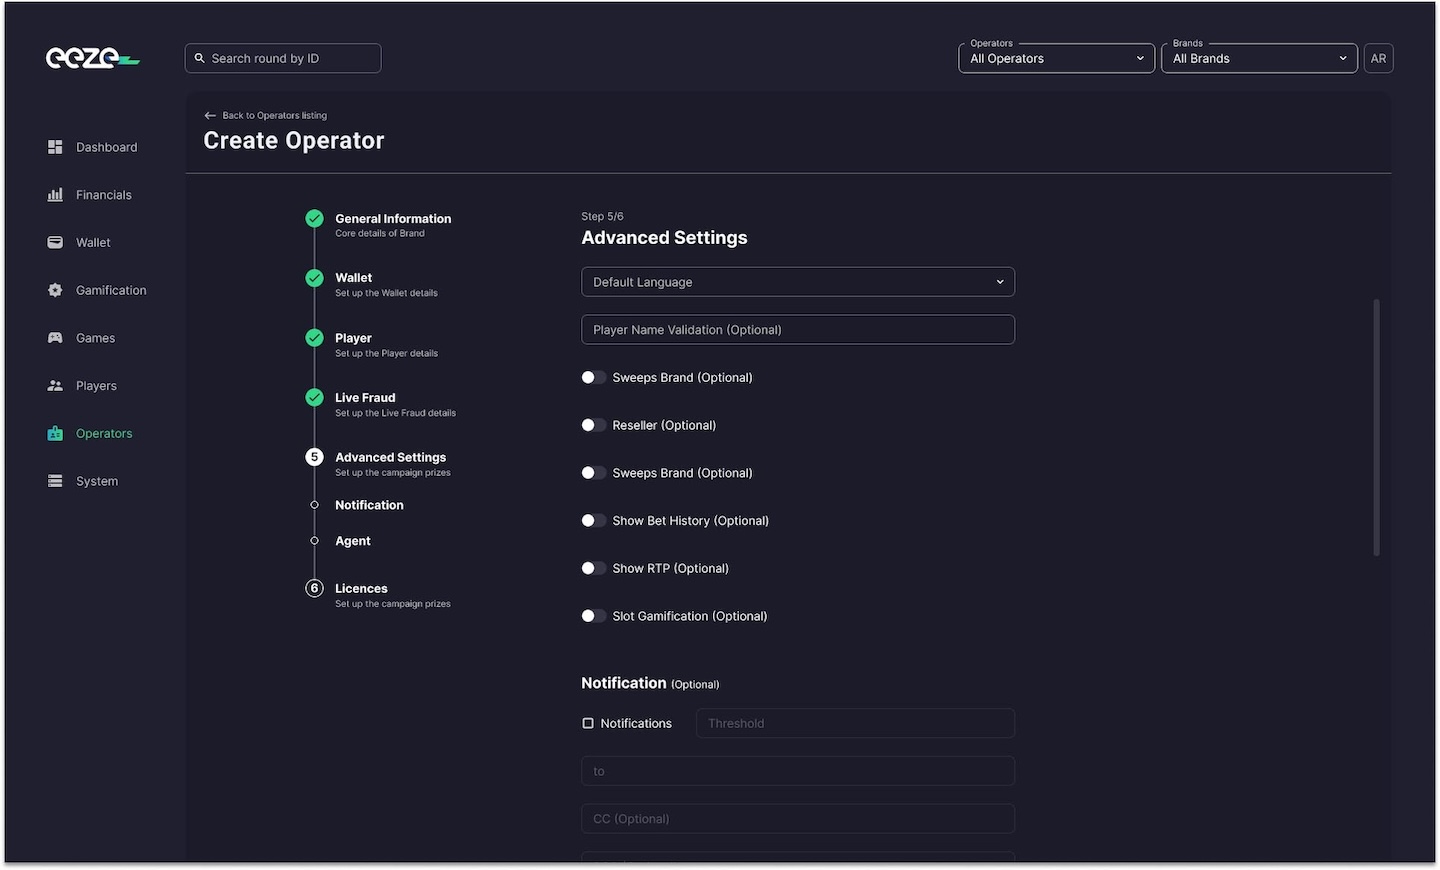Click the Players people icon
Viewport: 1440px width, 870px height.
click(55, 386)
